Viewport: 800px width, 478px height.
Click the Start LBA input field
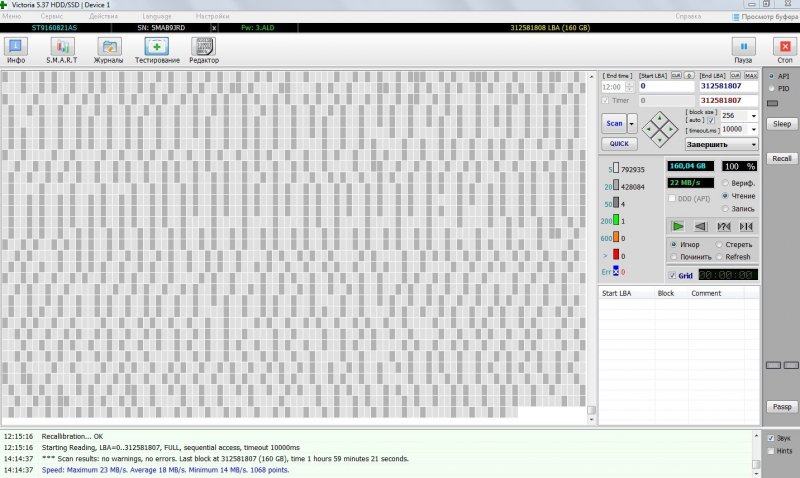pos(666,87)
